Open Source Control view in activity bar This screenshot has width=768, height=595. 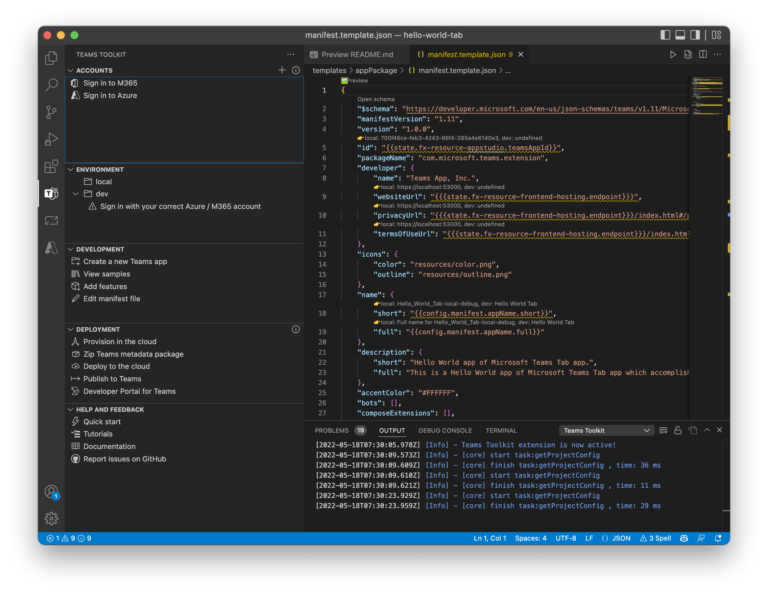51,112
